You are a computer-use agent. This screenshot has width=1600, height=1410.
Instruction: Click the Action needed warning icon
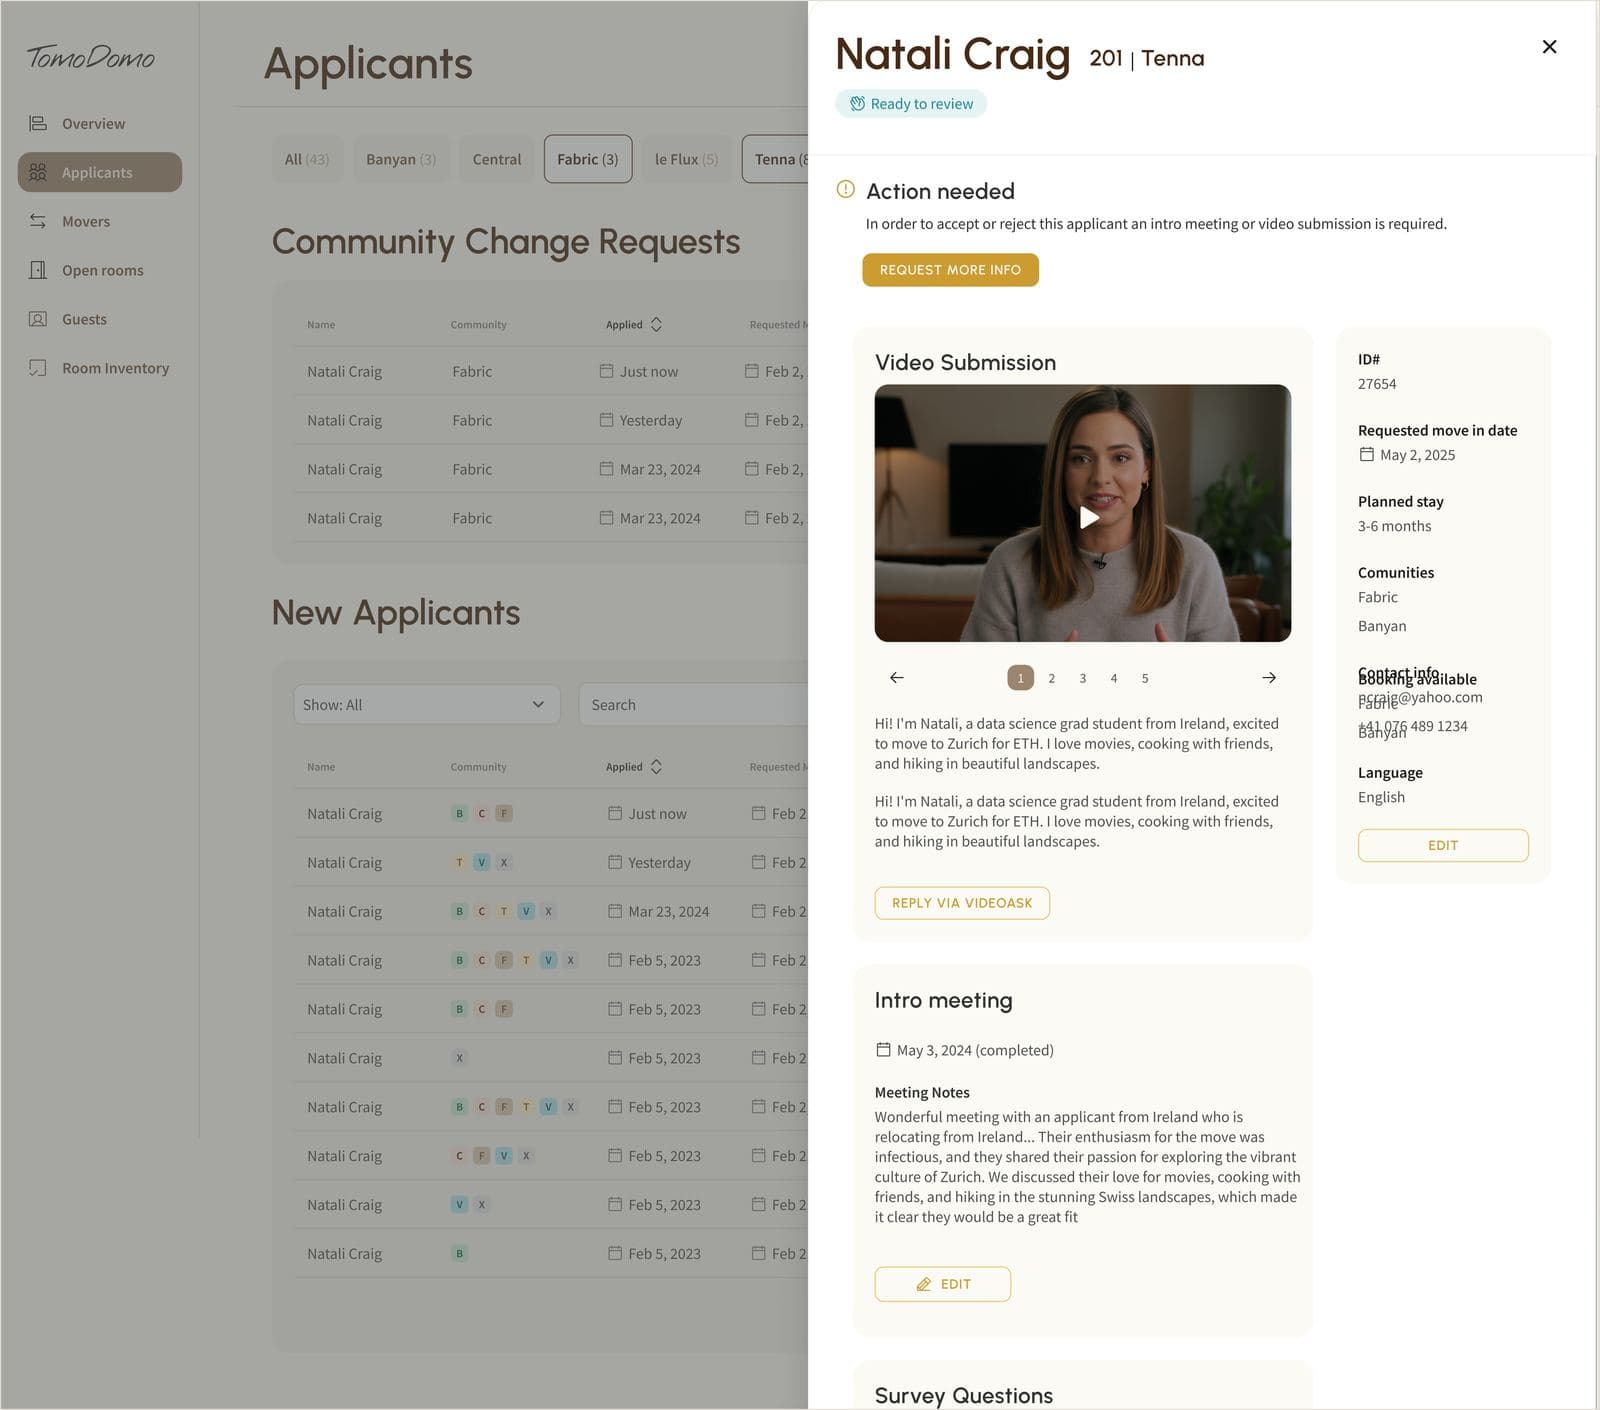pos(846,189)
